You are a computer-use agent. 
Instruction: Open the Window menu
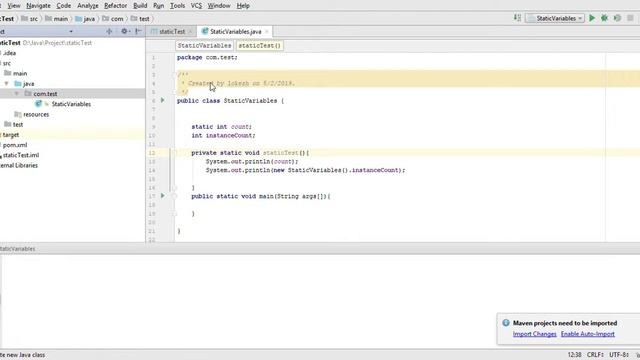[219, 6]
